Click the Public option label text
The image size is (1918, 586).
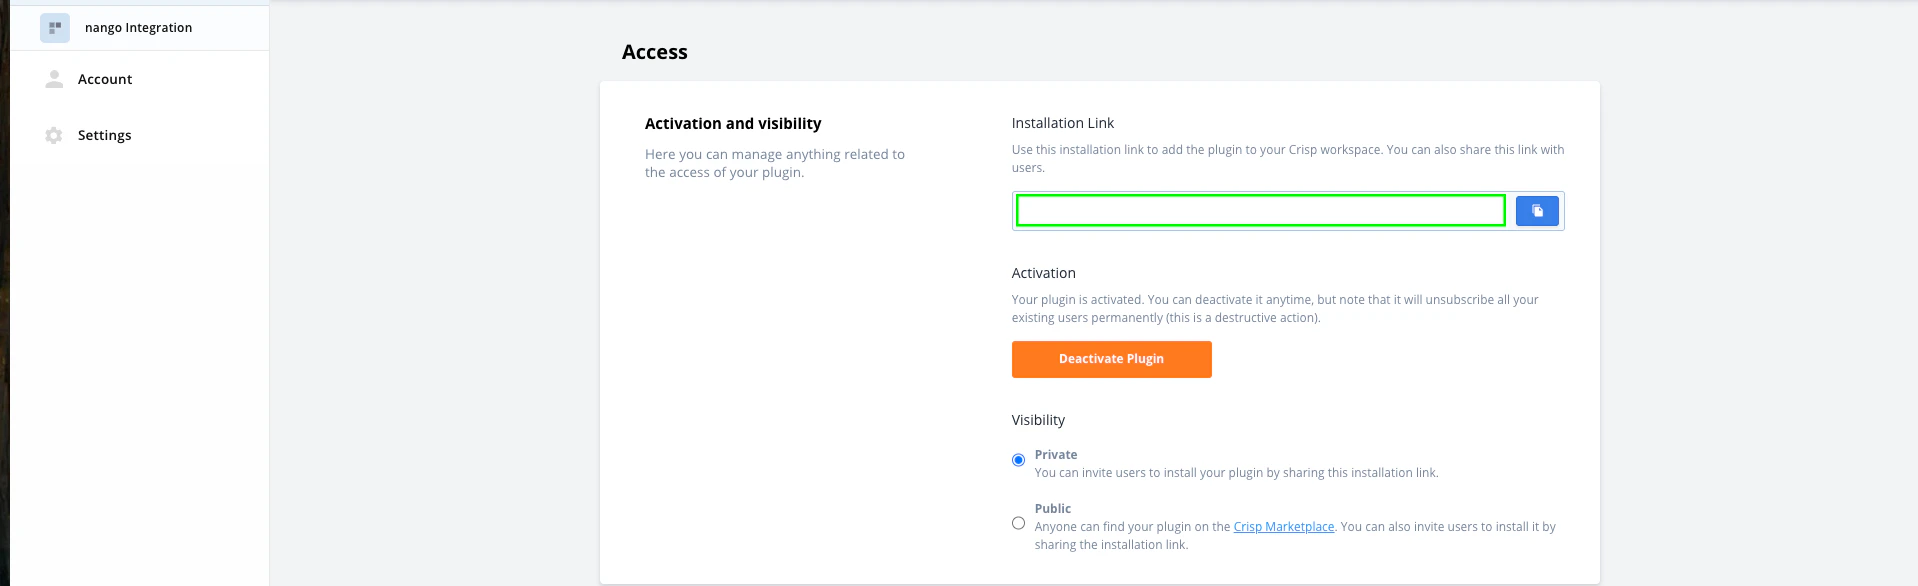(1053, 509)
